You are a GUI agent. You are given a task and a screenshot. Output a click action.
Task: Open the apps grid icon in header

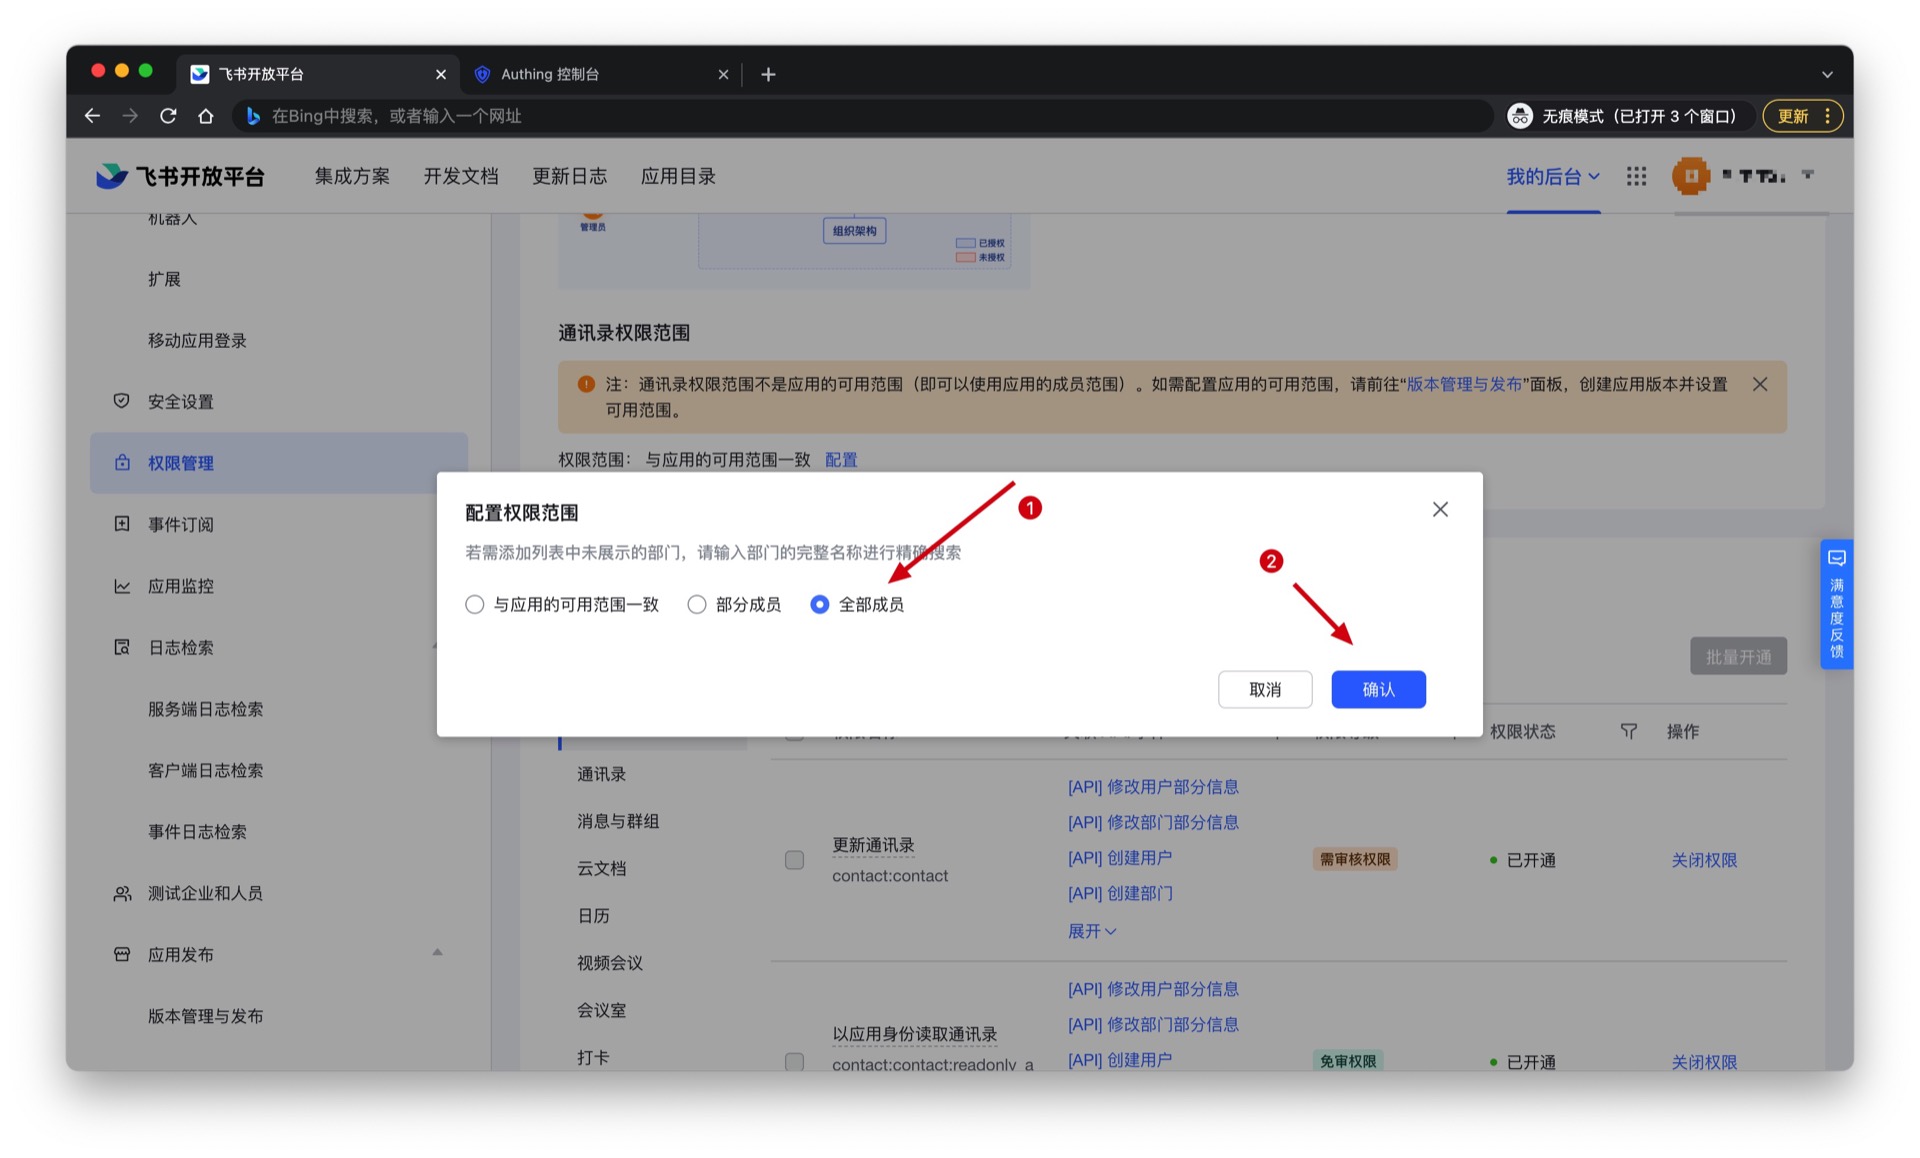pos(1636,176)
